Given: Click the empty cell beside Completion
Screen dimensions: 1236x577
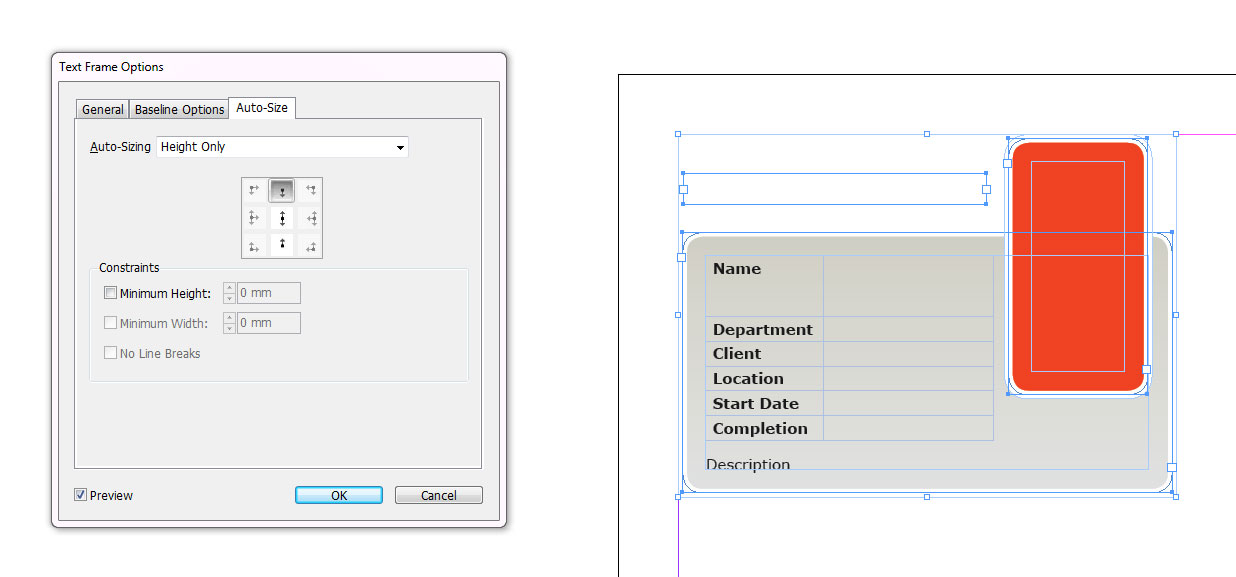Looking at the screenshot, I should (908, 428).
